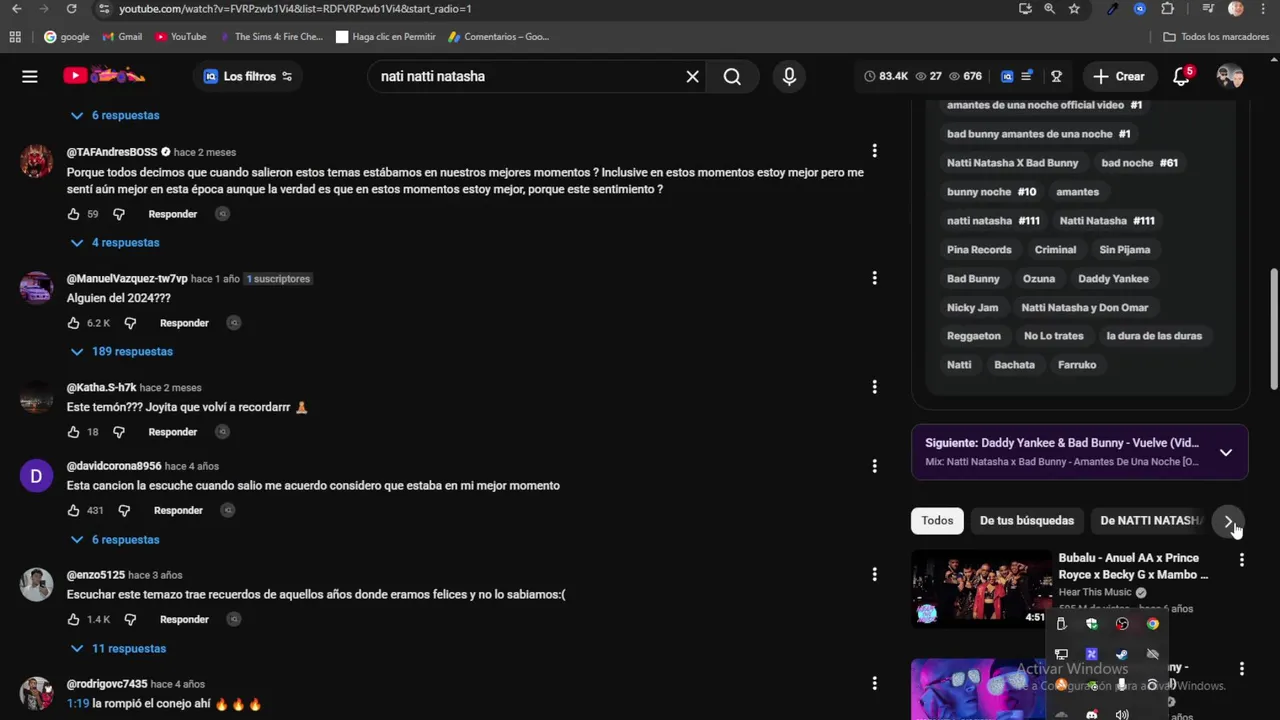Image resolution: width=1280 pixels, height=720 pixels.
Task: Open options menu on @Katha.S-h7k comment
Action: click(x=874, y=387)
